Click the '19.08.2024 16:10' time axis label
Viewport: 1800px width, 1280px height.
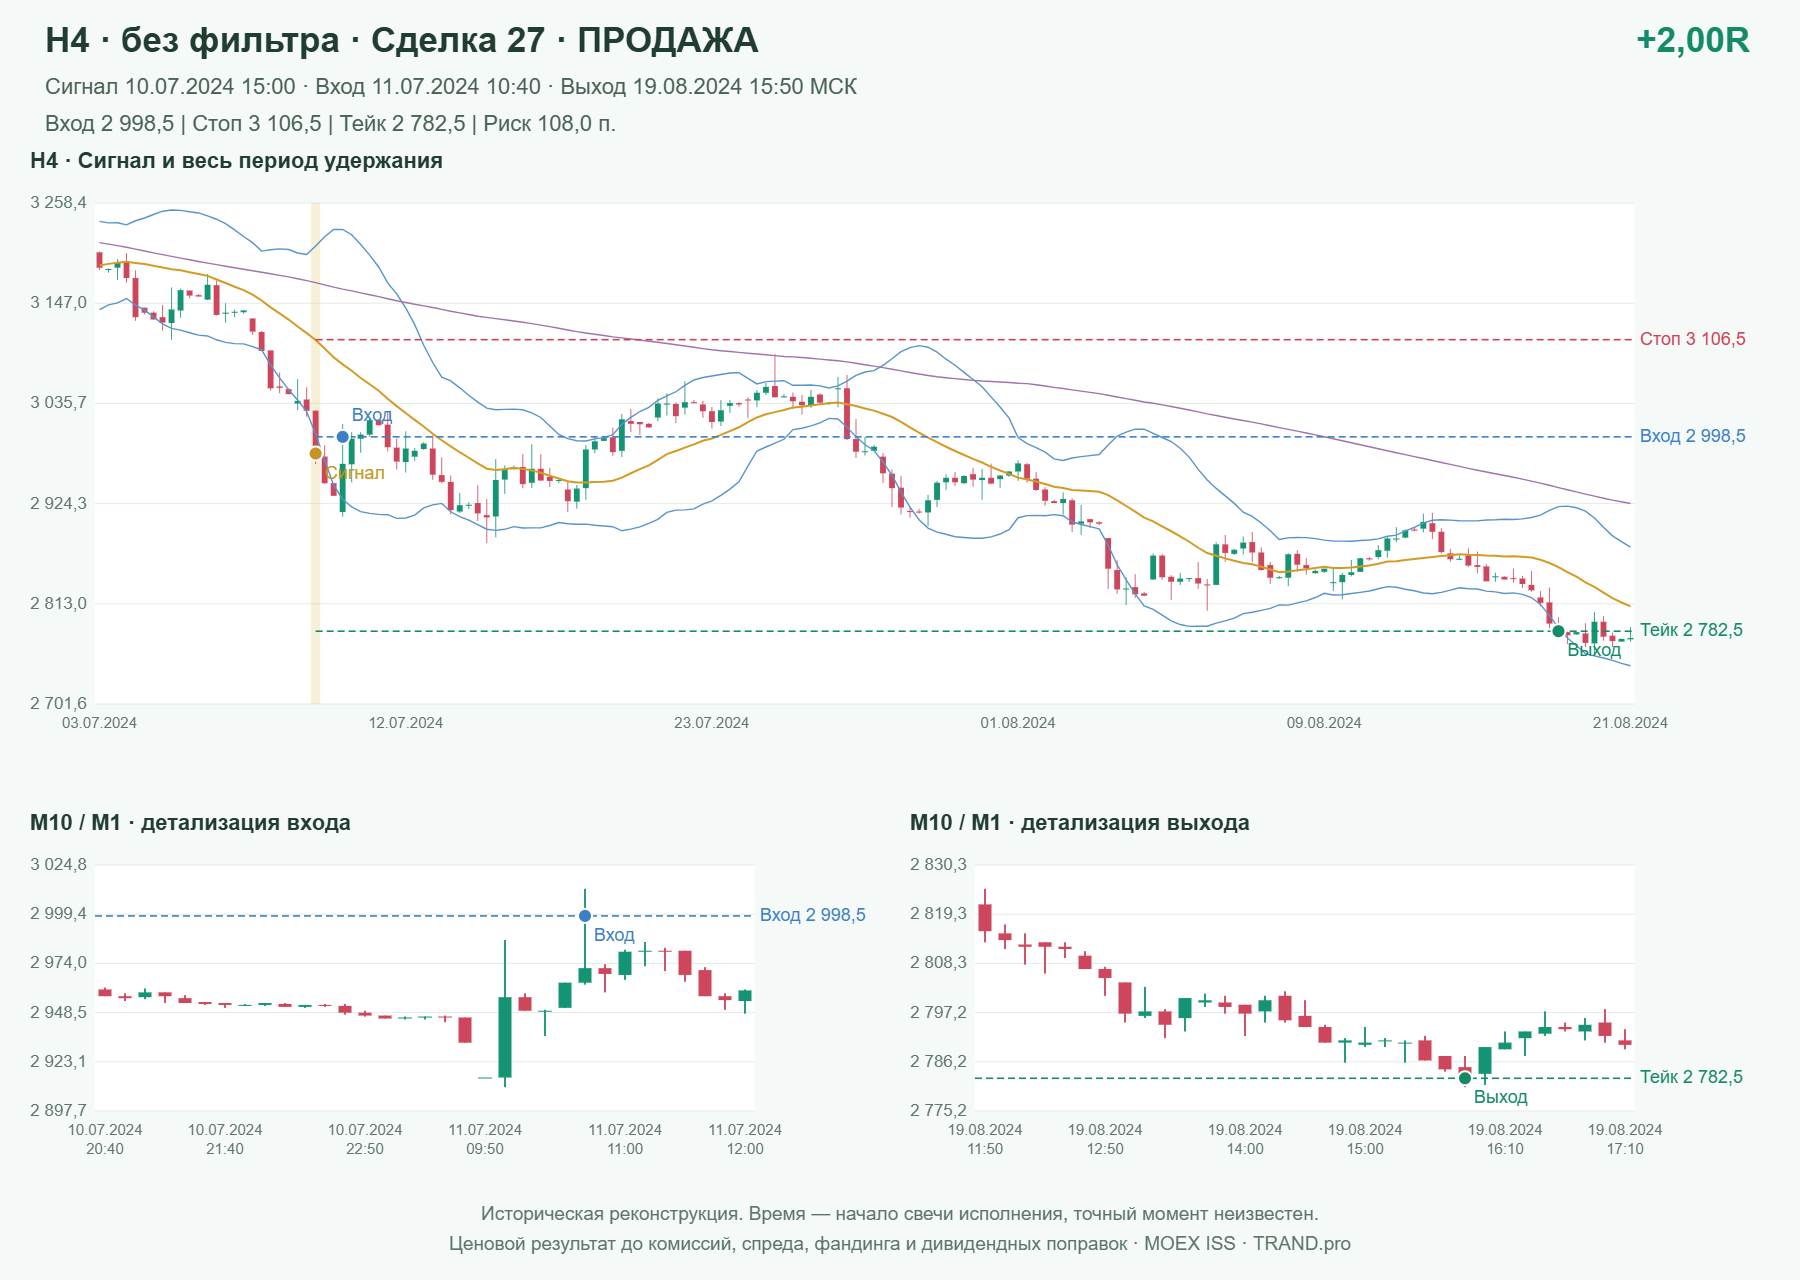click(x=1505, y=1139)
